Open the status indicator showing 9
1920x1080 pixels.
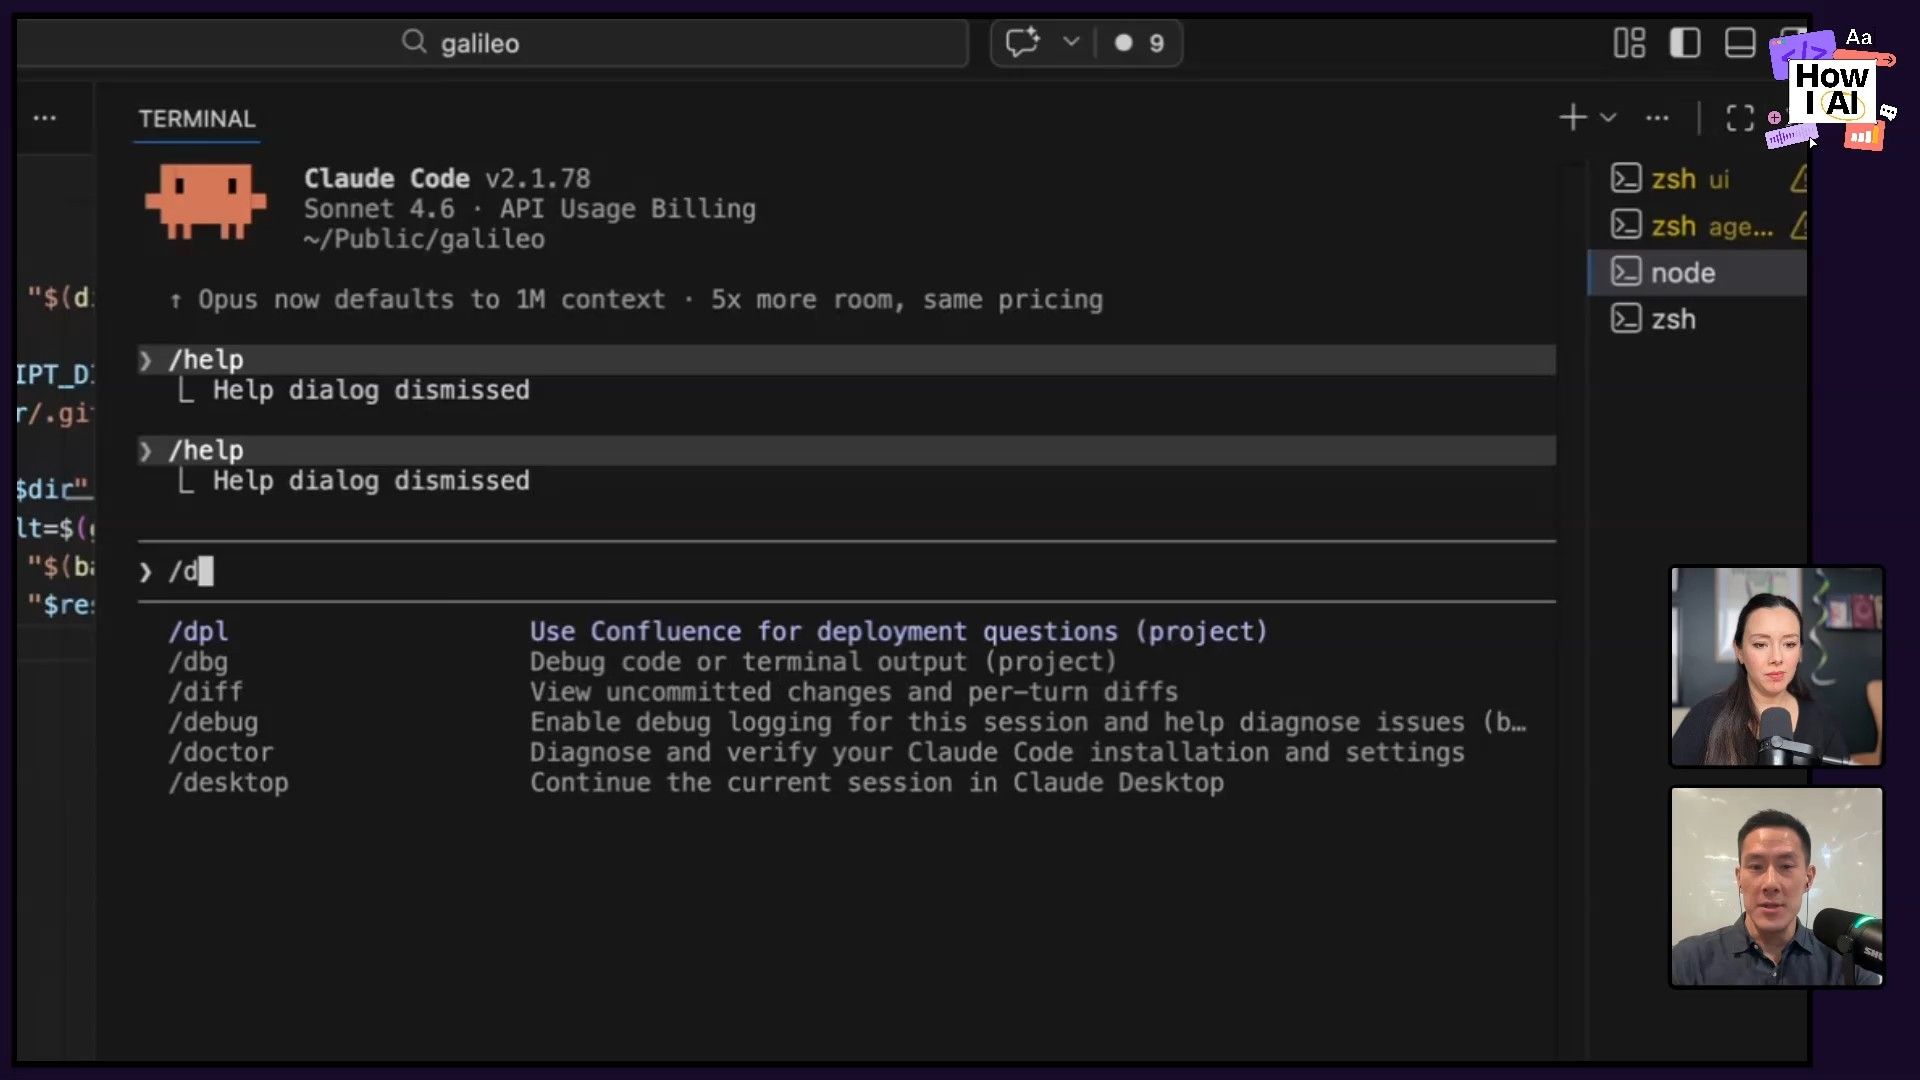(x=1139, y=43)
